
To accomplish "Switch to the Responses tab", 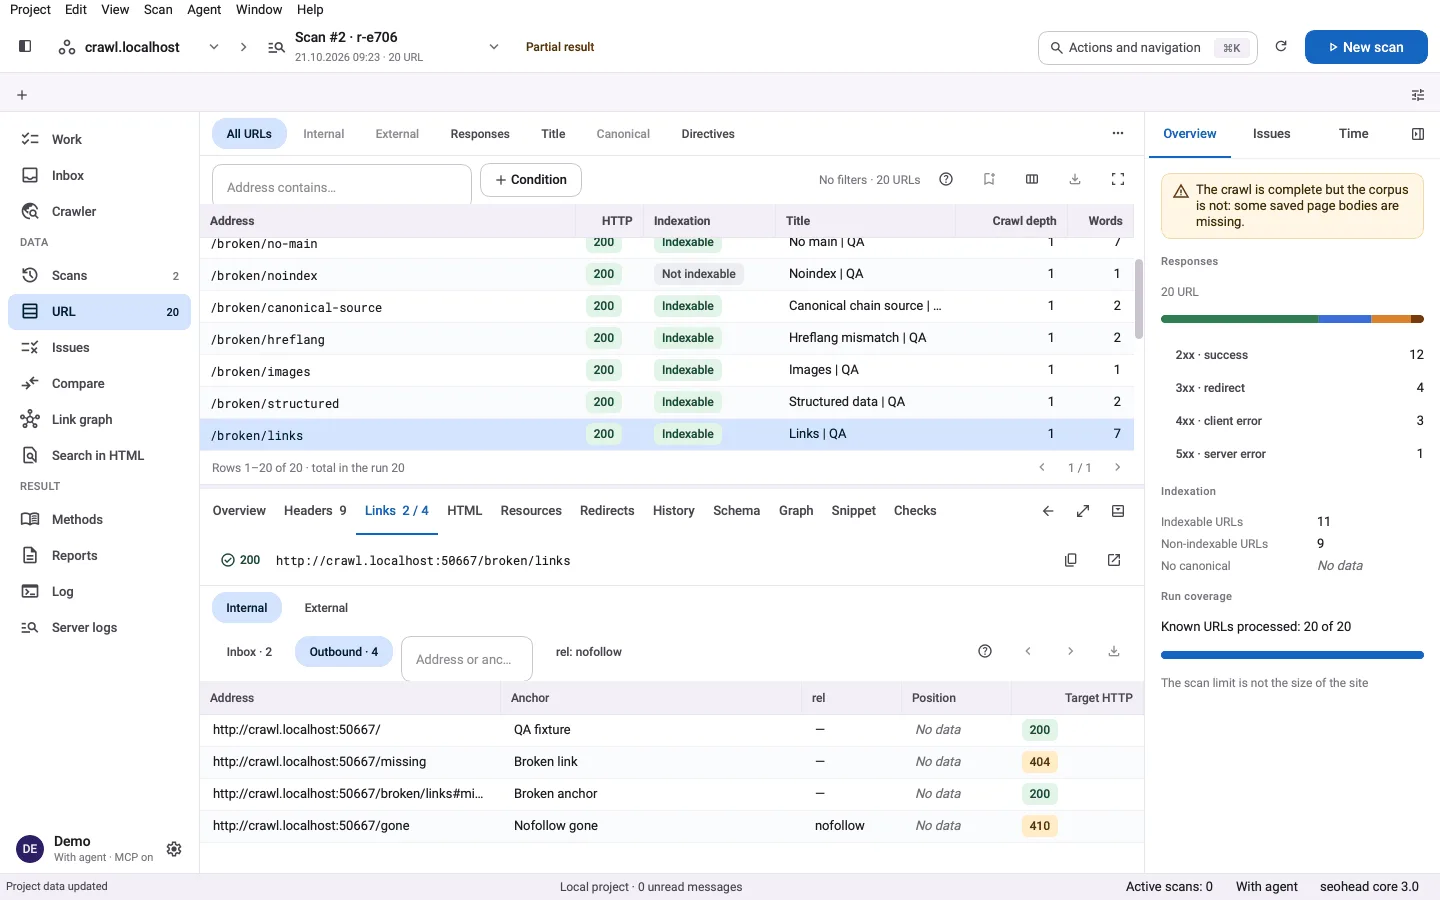I will tap(480, 134).
